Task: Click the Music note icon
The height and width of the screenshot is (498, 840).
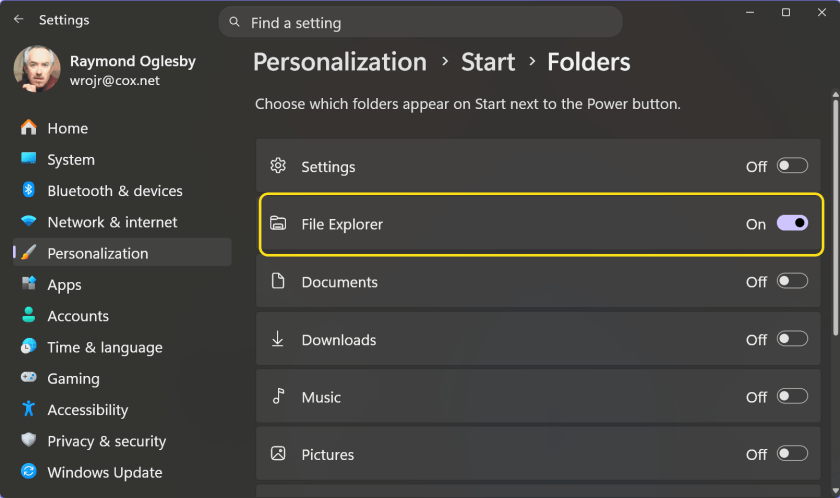Action: [x=278, y=396]
